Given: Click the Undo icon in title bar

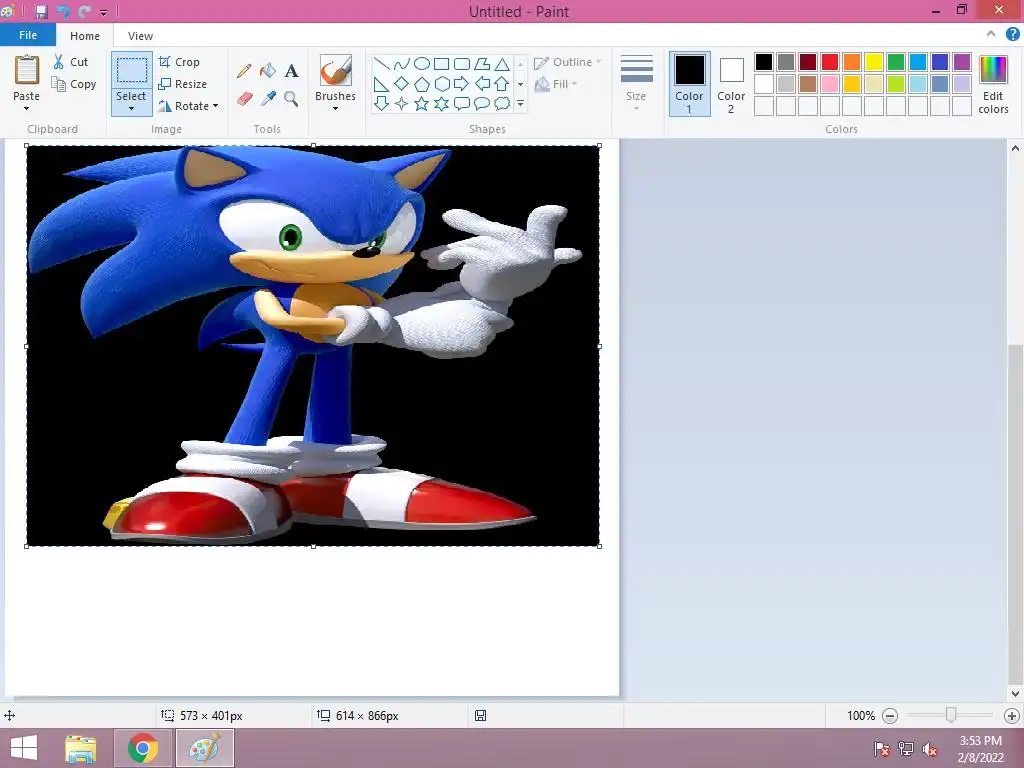Looking at the screenshot, I should click(63, 11).
